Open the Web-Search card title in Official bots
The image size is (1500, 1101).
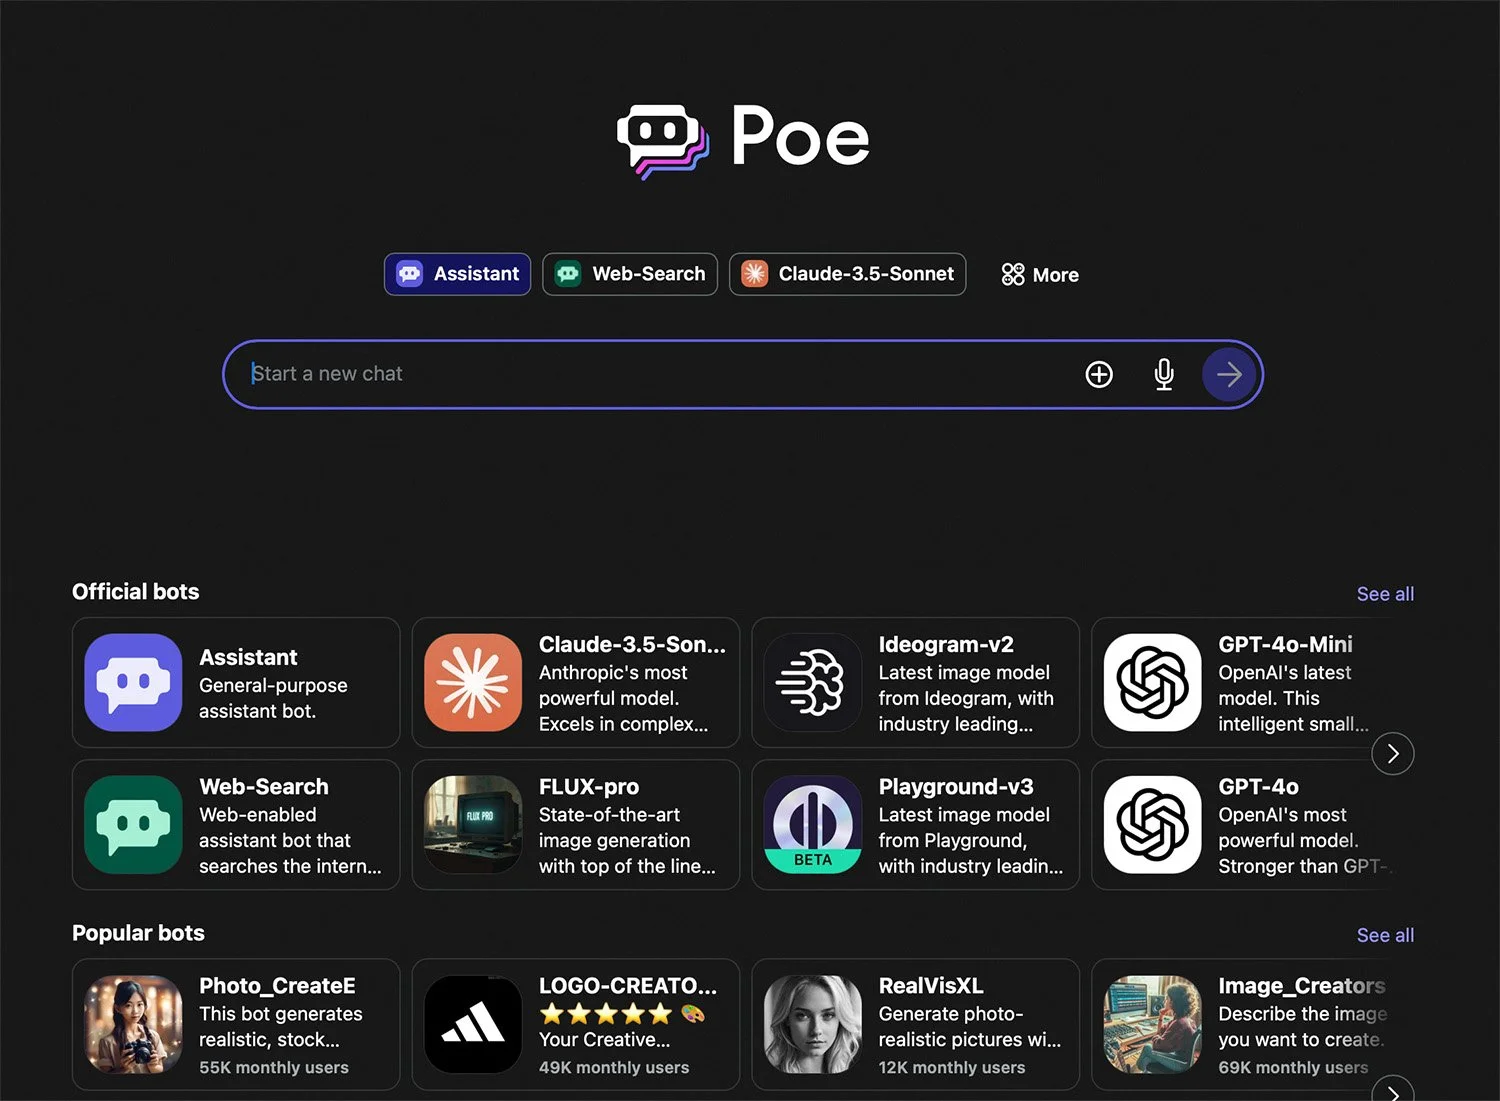[264, 787]
